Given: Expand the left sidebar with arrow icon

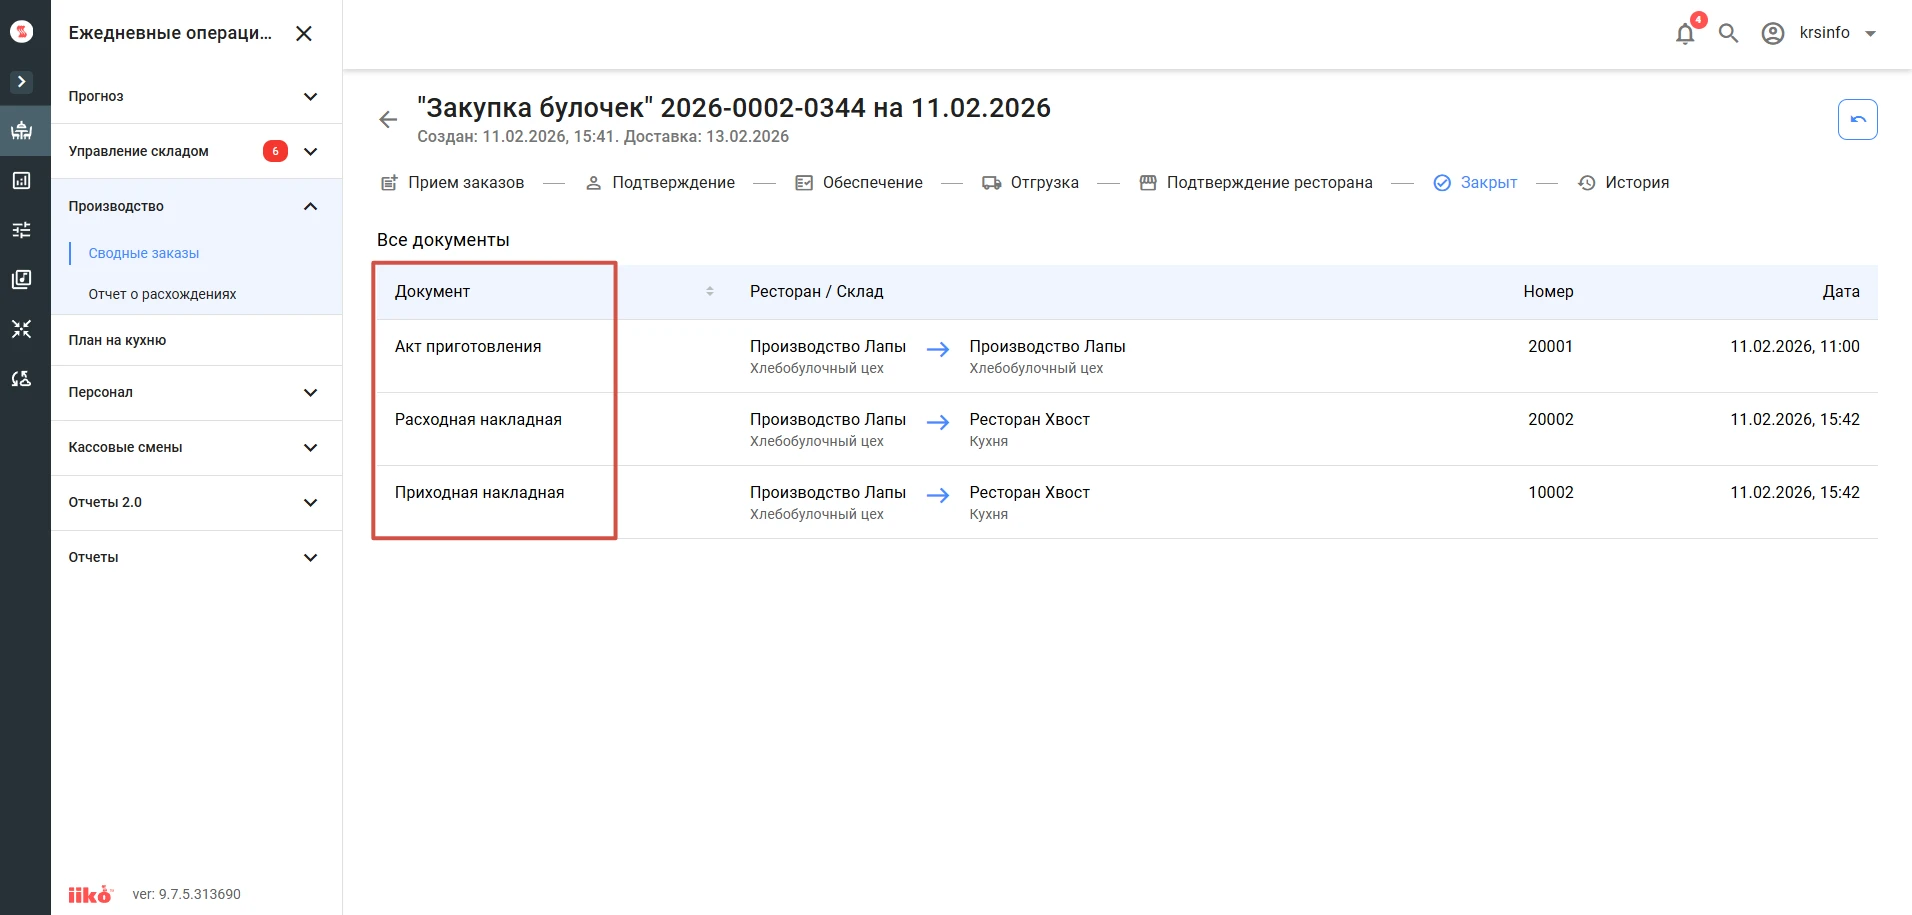Looking at the screenshot, I should (21, 82).
